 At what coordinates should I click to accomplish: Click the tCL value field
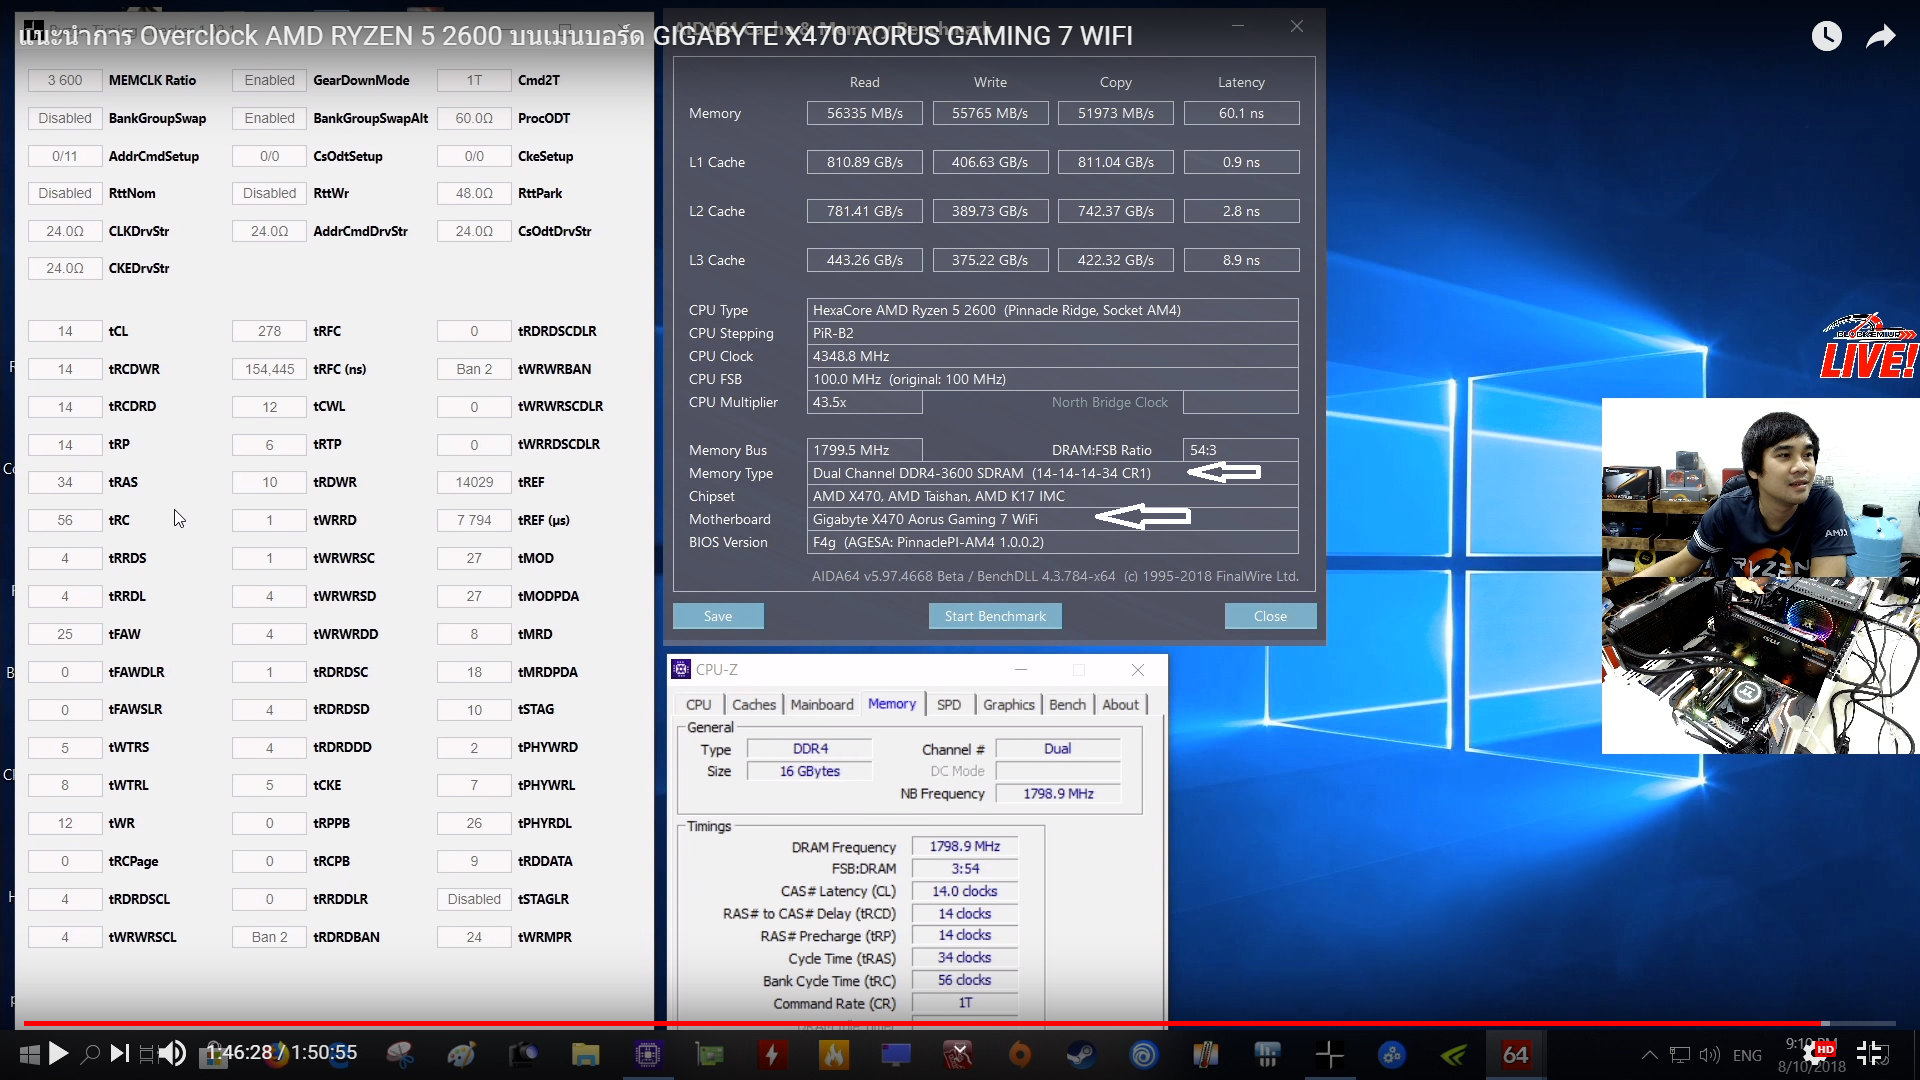tap(65, 331)
